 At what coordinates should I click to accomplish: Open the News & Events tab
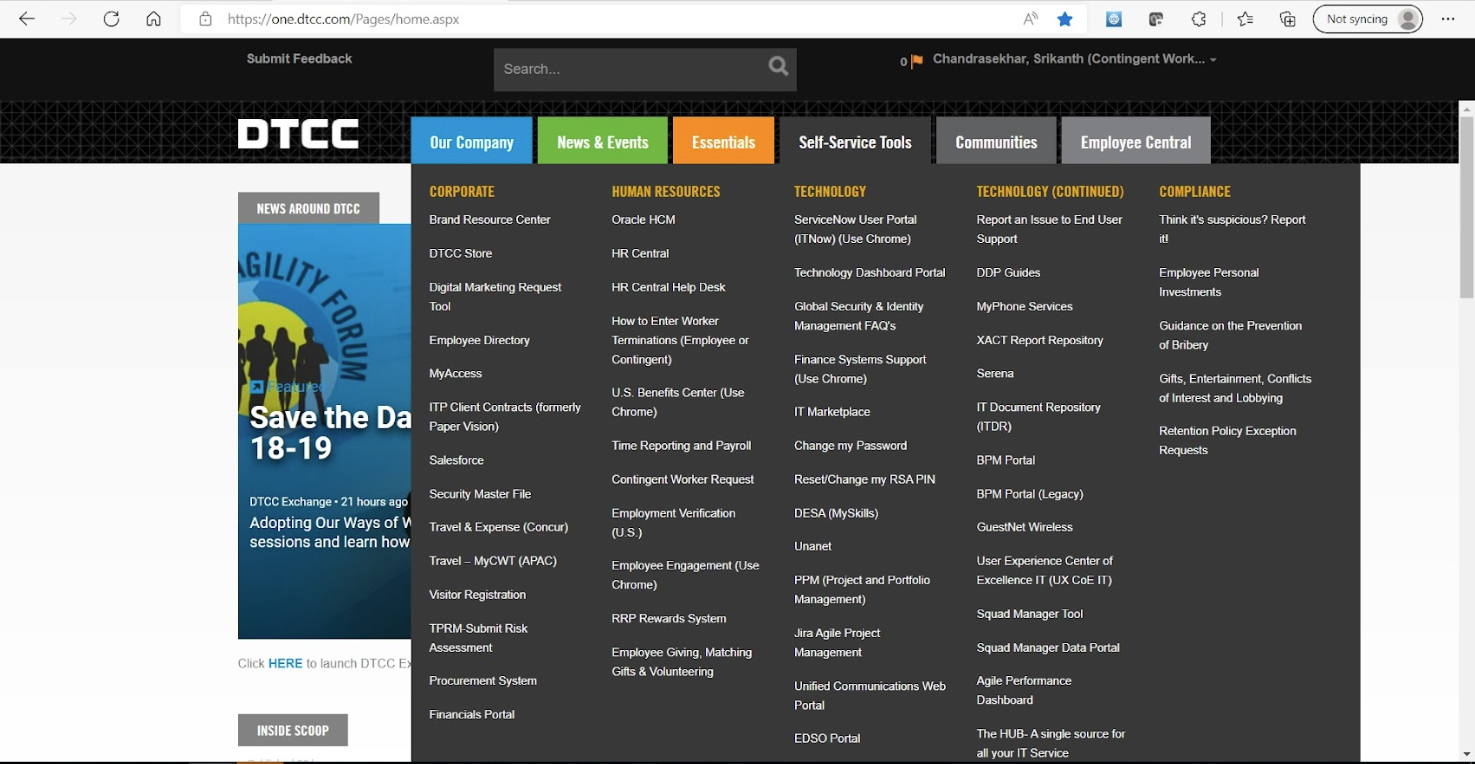(602, 141)
